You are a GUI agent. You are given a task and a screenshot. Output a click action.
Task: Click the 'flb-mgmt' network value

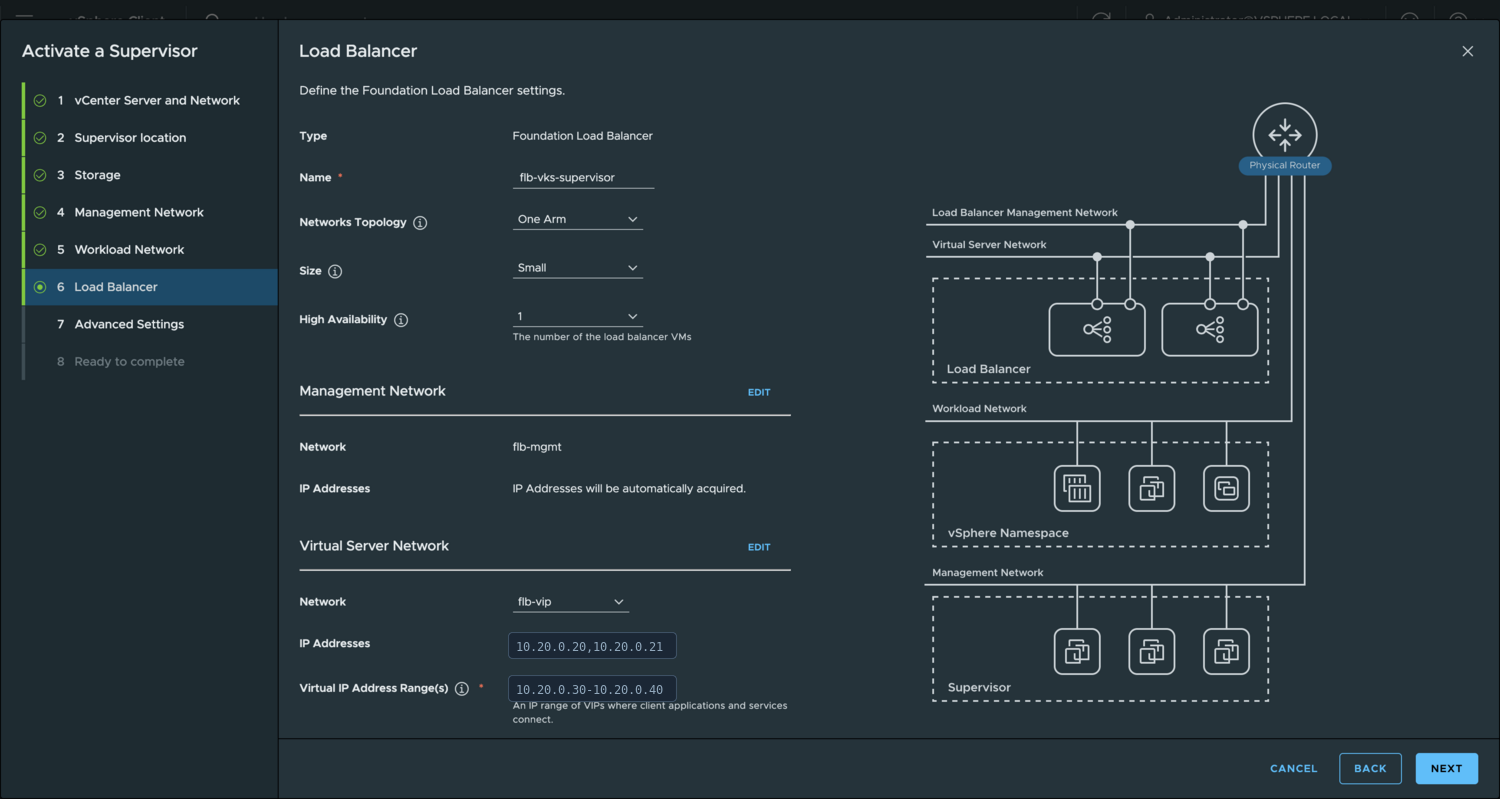[537, 447]
